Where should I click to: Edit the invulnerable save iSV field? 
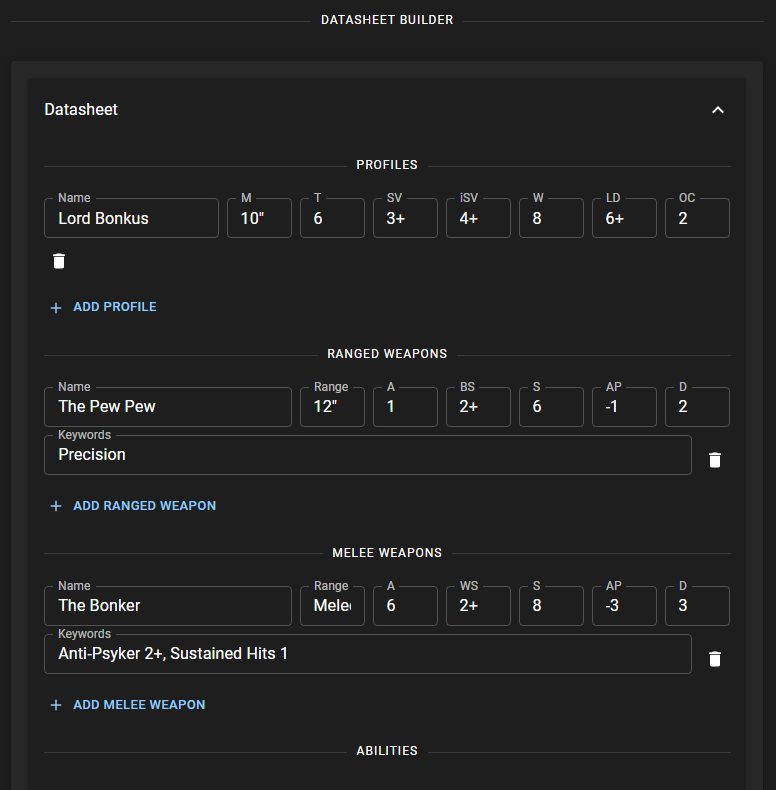[x=478, y=218]
